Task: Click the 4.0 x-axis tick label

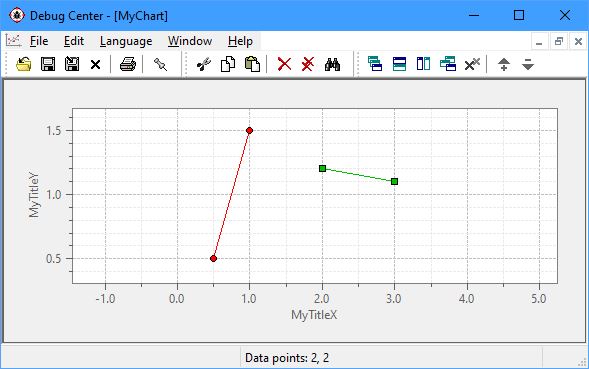Action: 467,299
